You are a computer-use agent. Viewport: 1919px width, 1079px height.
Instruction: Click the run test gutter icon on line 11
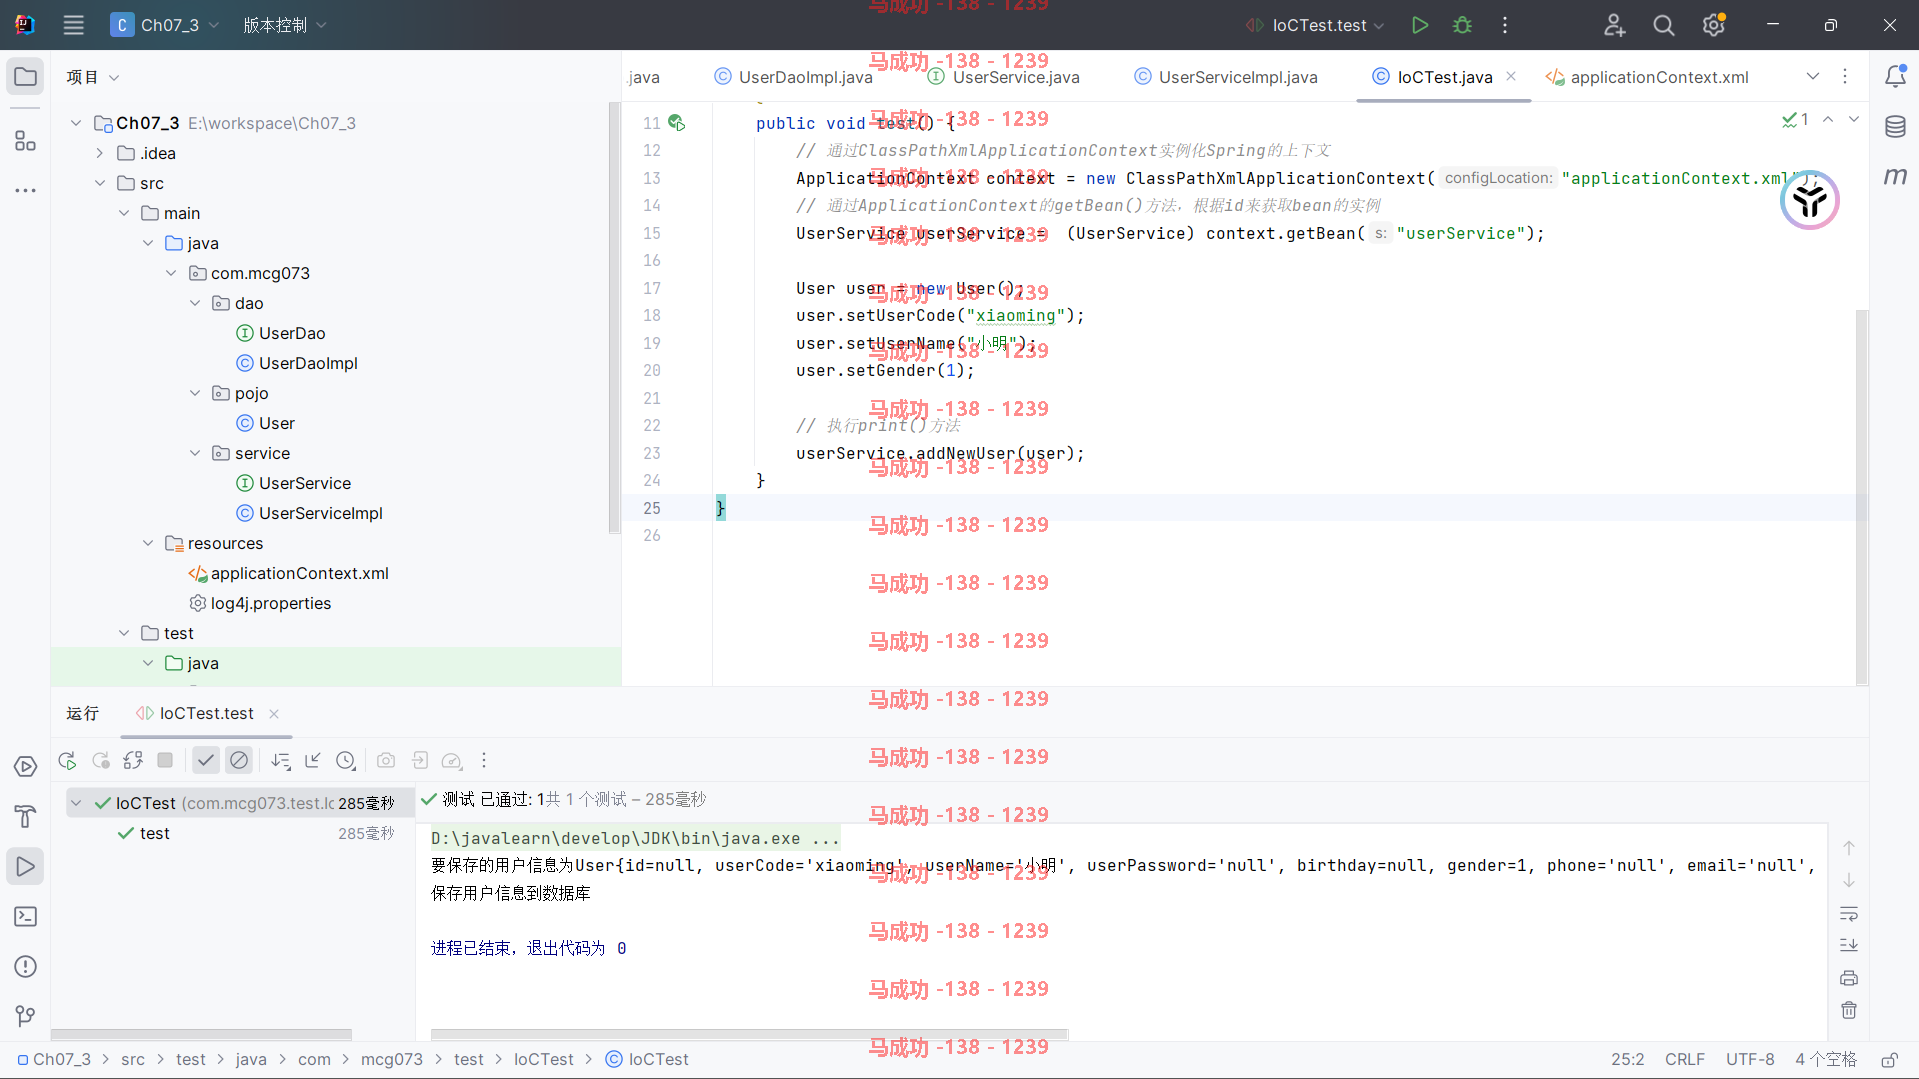click(677, 122)
